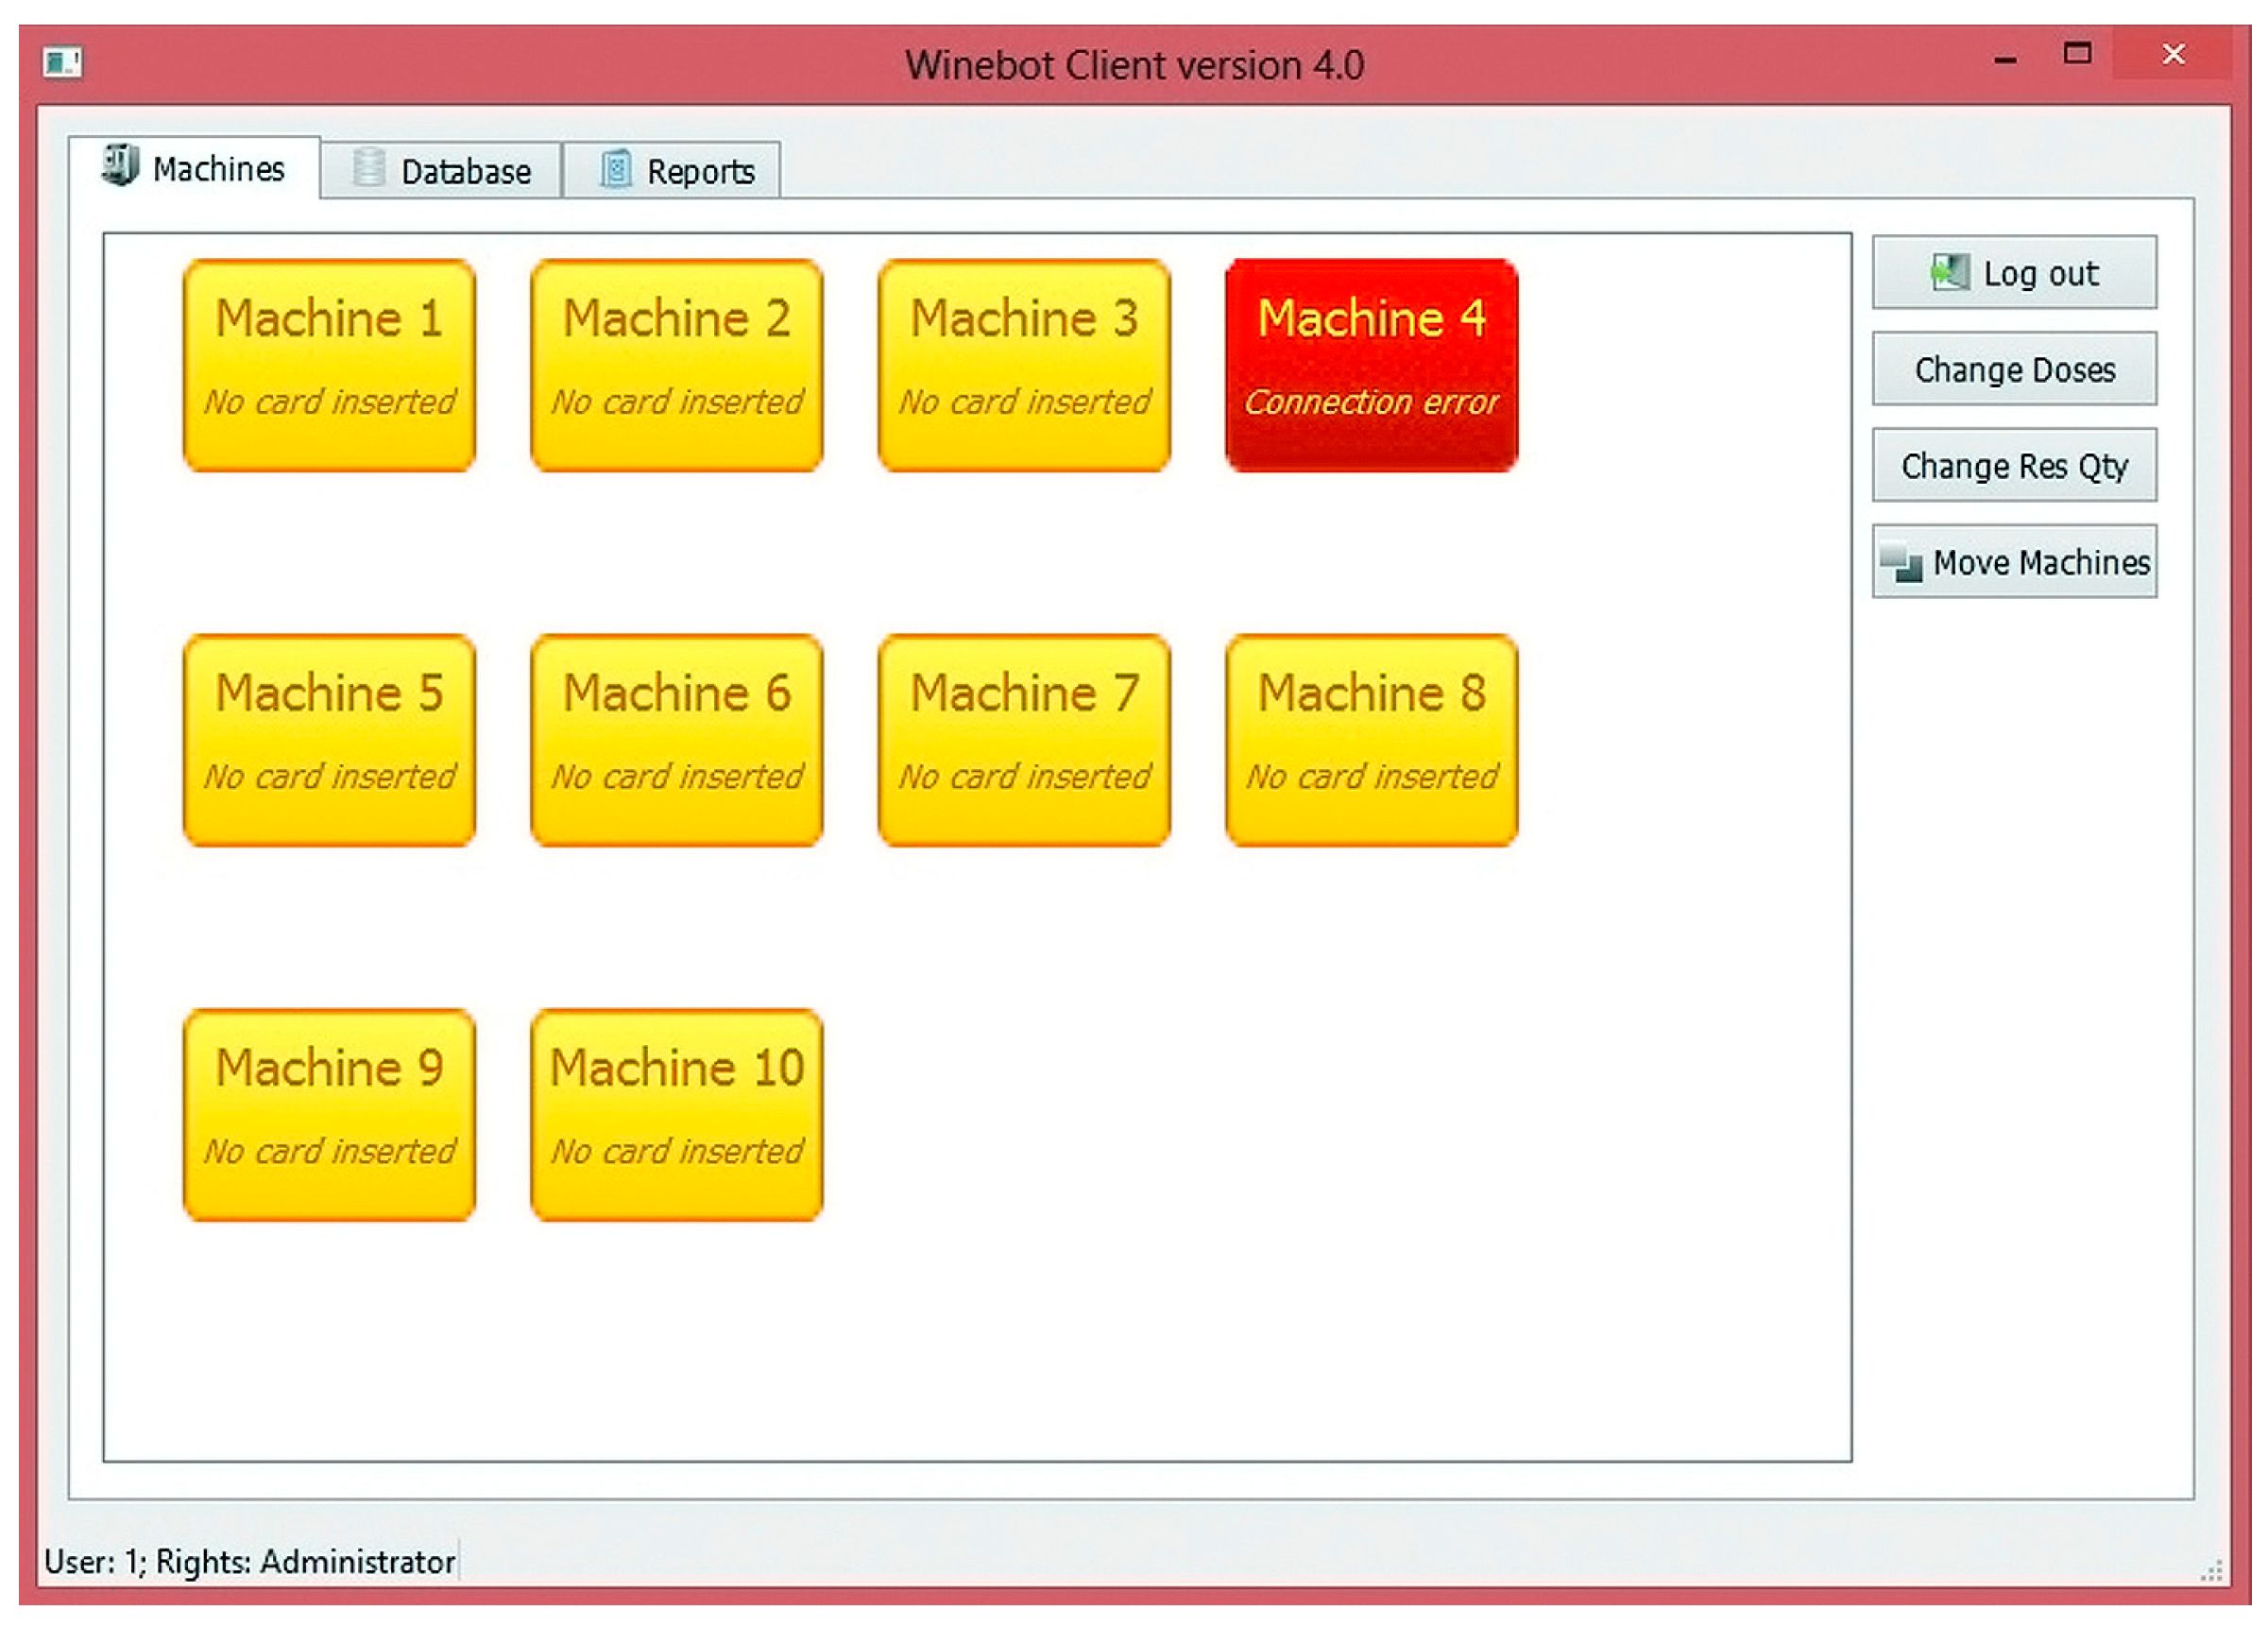Click the Machine 6 tile
Image resolution: width=2268 pixels, height=1627 pixels.
pyautogui.click(x=677, y=740)
